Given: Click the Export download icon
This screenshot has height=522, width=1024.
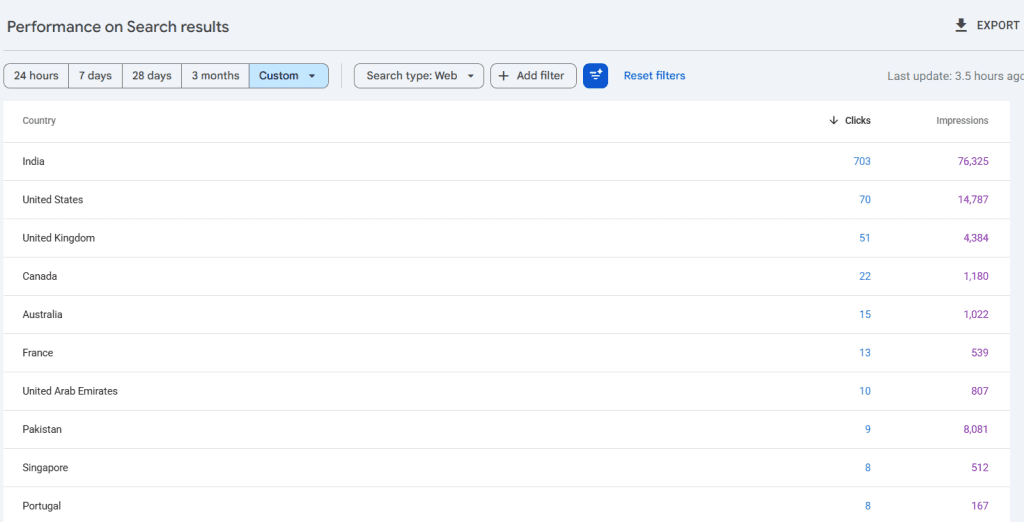Looking at the screenshot, I should (961, 25).
